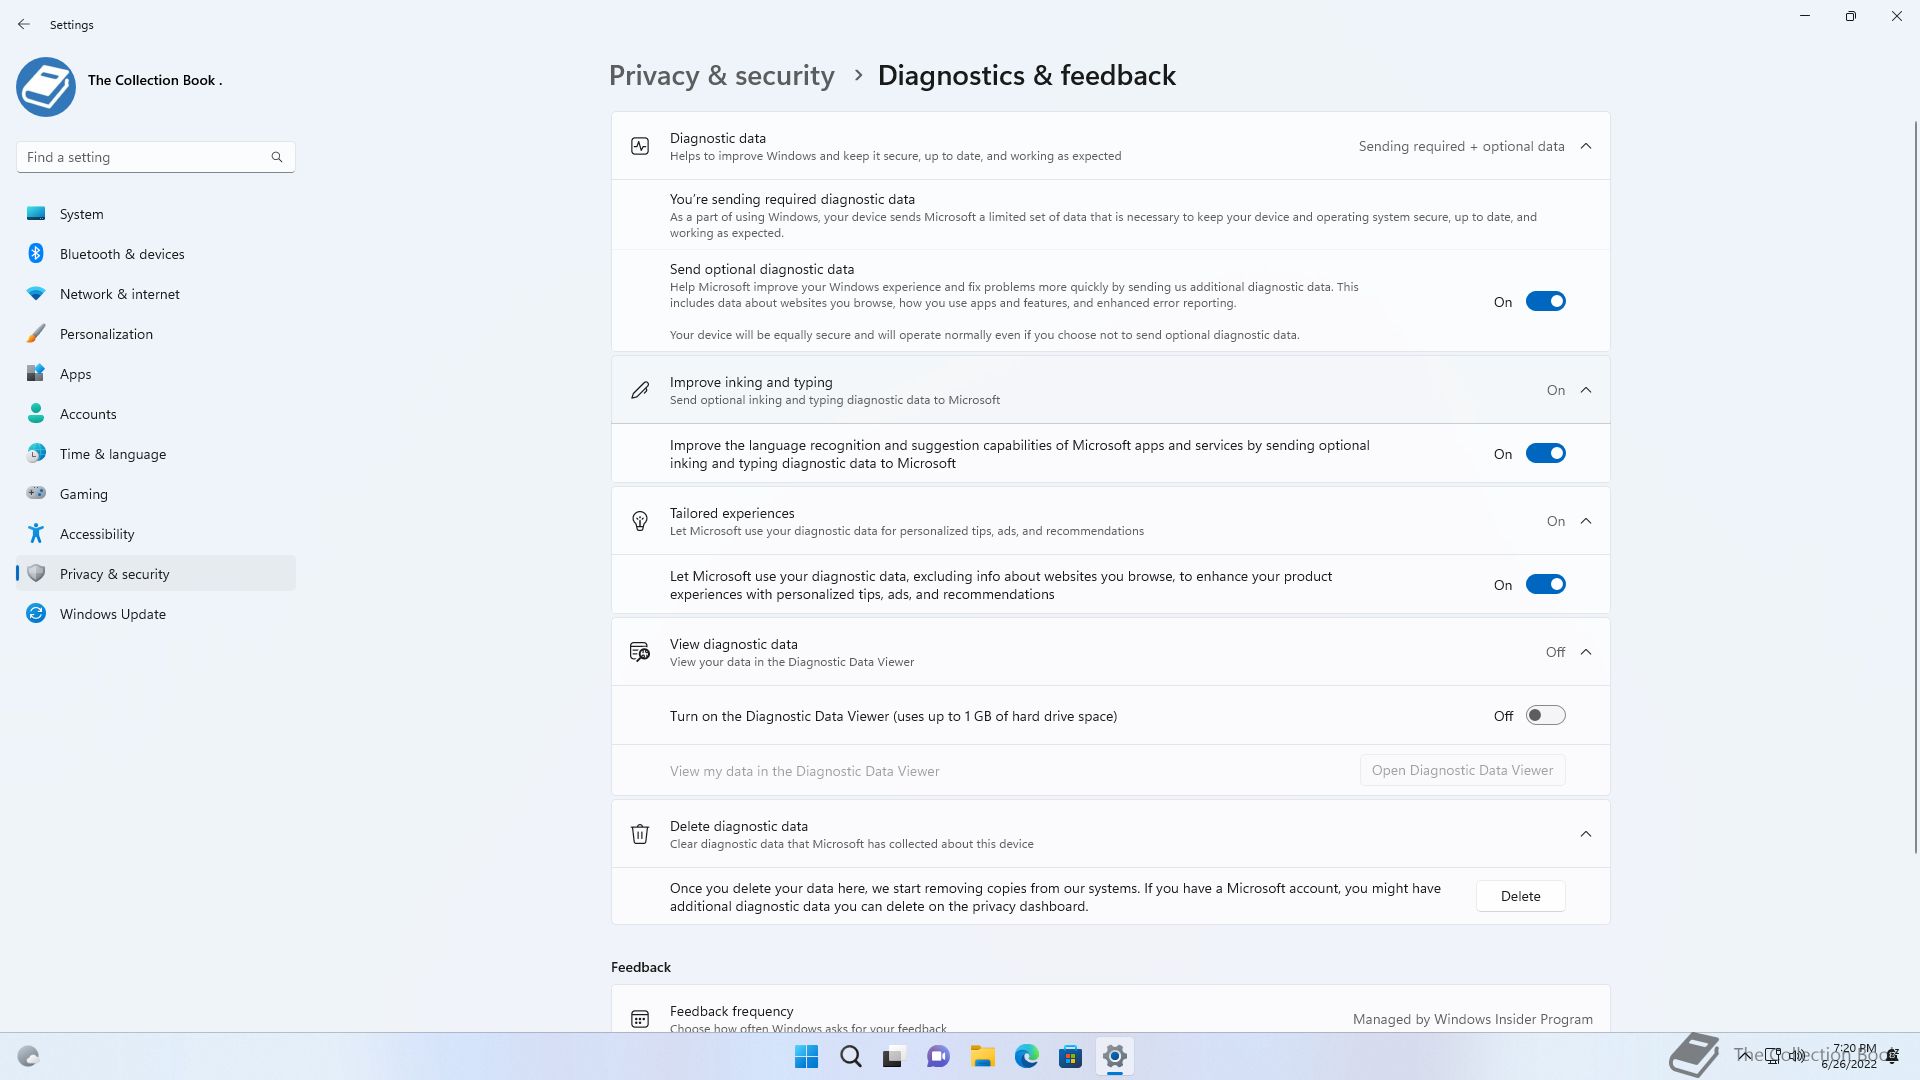Click the Feedback frequency row
This screenshot has height=1080, width=1920.
[x=1110, y=1010]
